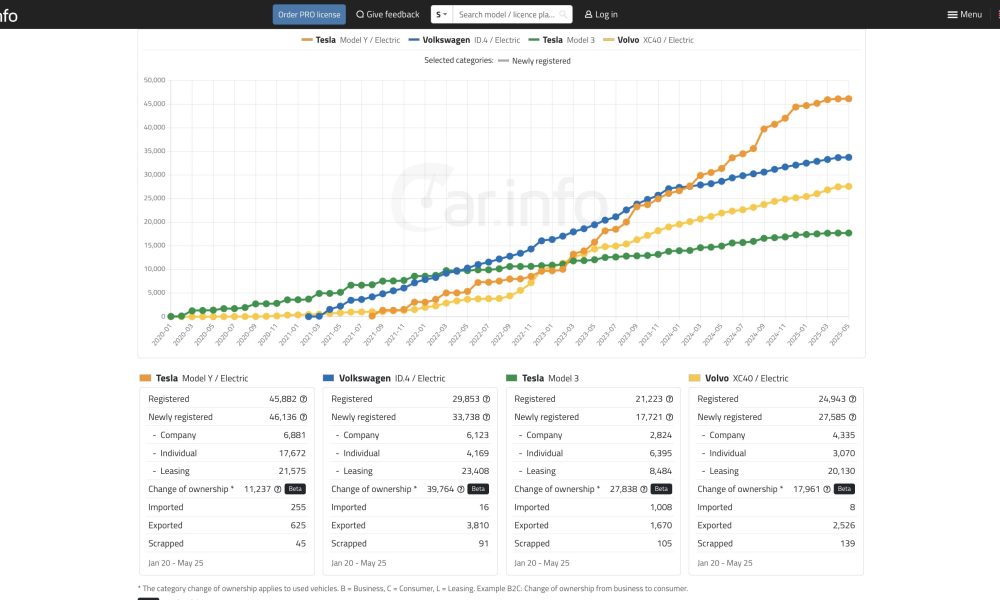Click info icon beside ID.4 Registered 29,853
The image size is (1000, 600).
coord(487,399)
